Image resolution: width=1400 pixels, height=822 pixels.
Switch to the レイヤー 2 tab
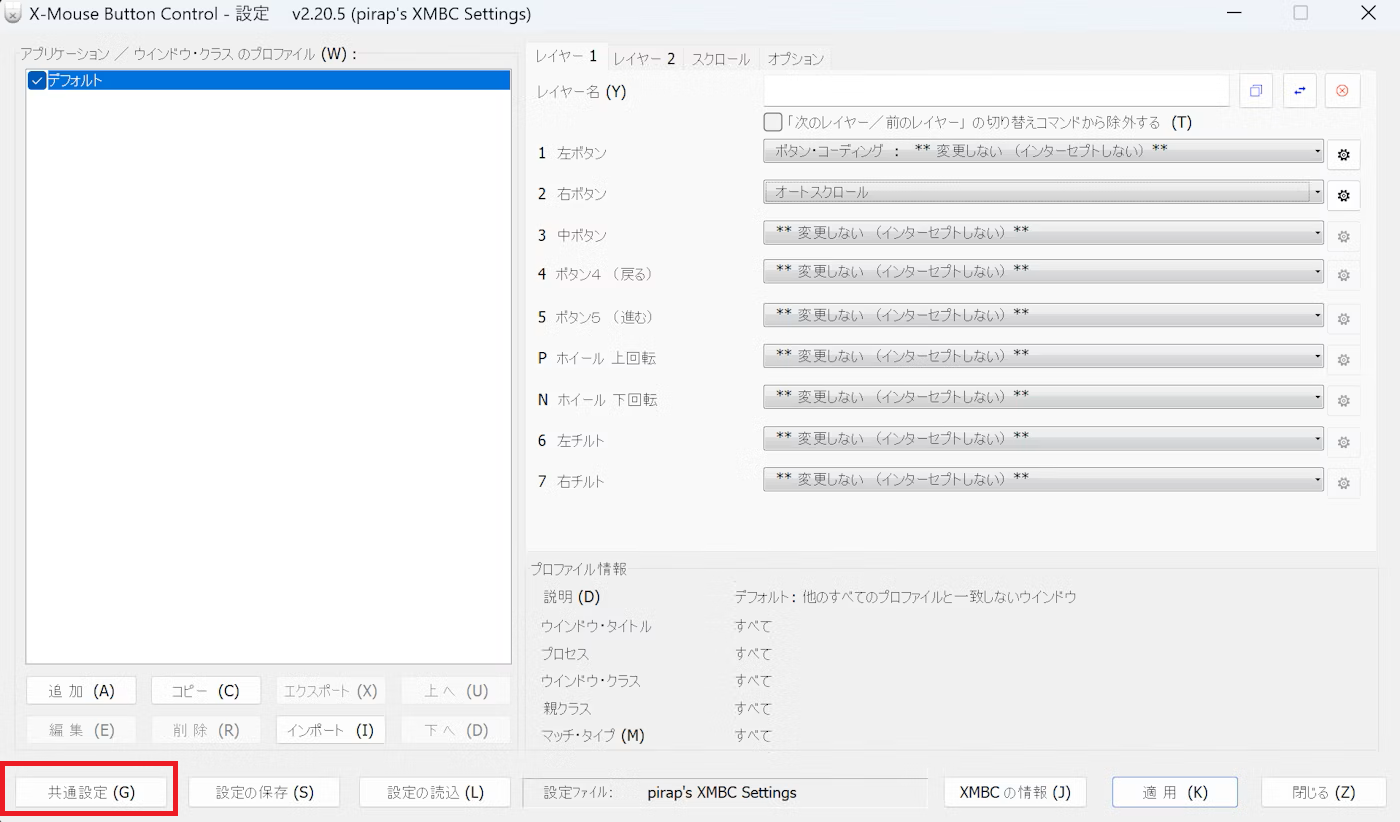(644, 59)
